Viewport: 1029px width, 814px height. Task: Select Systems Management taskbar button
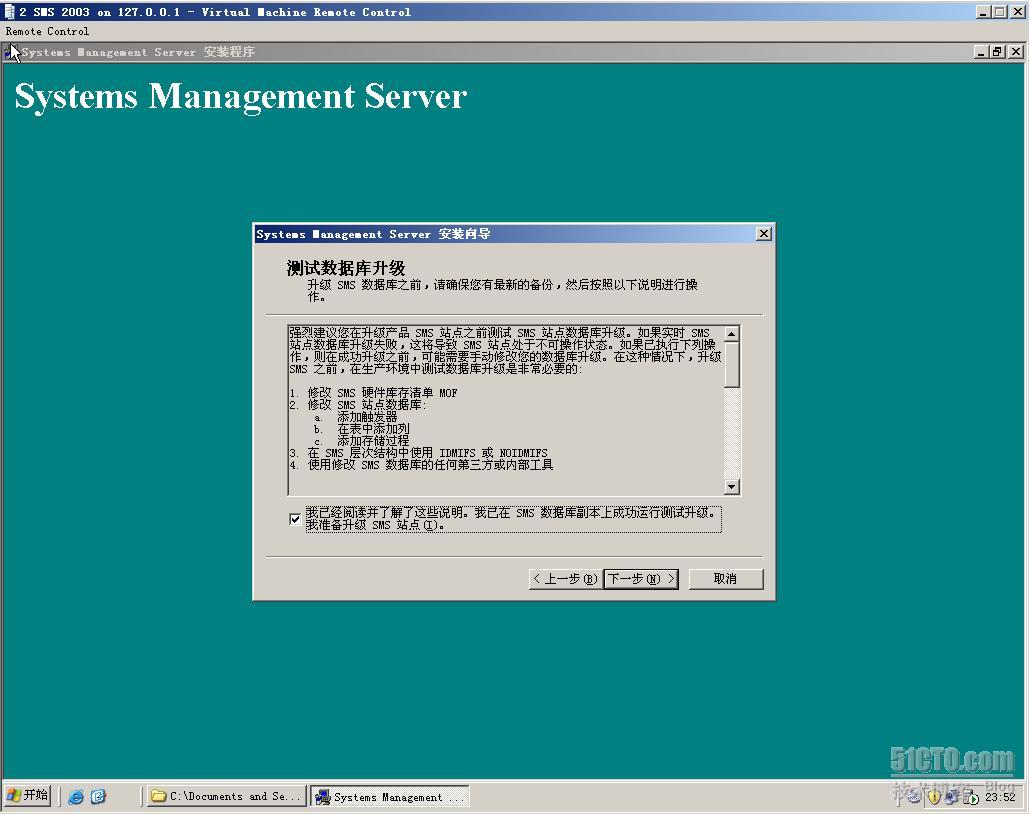(x=390, y=797)
